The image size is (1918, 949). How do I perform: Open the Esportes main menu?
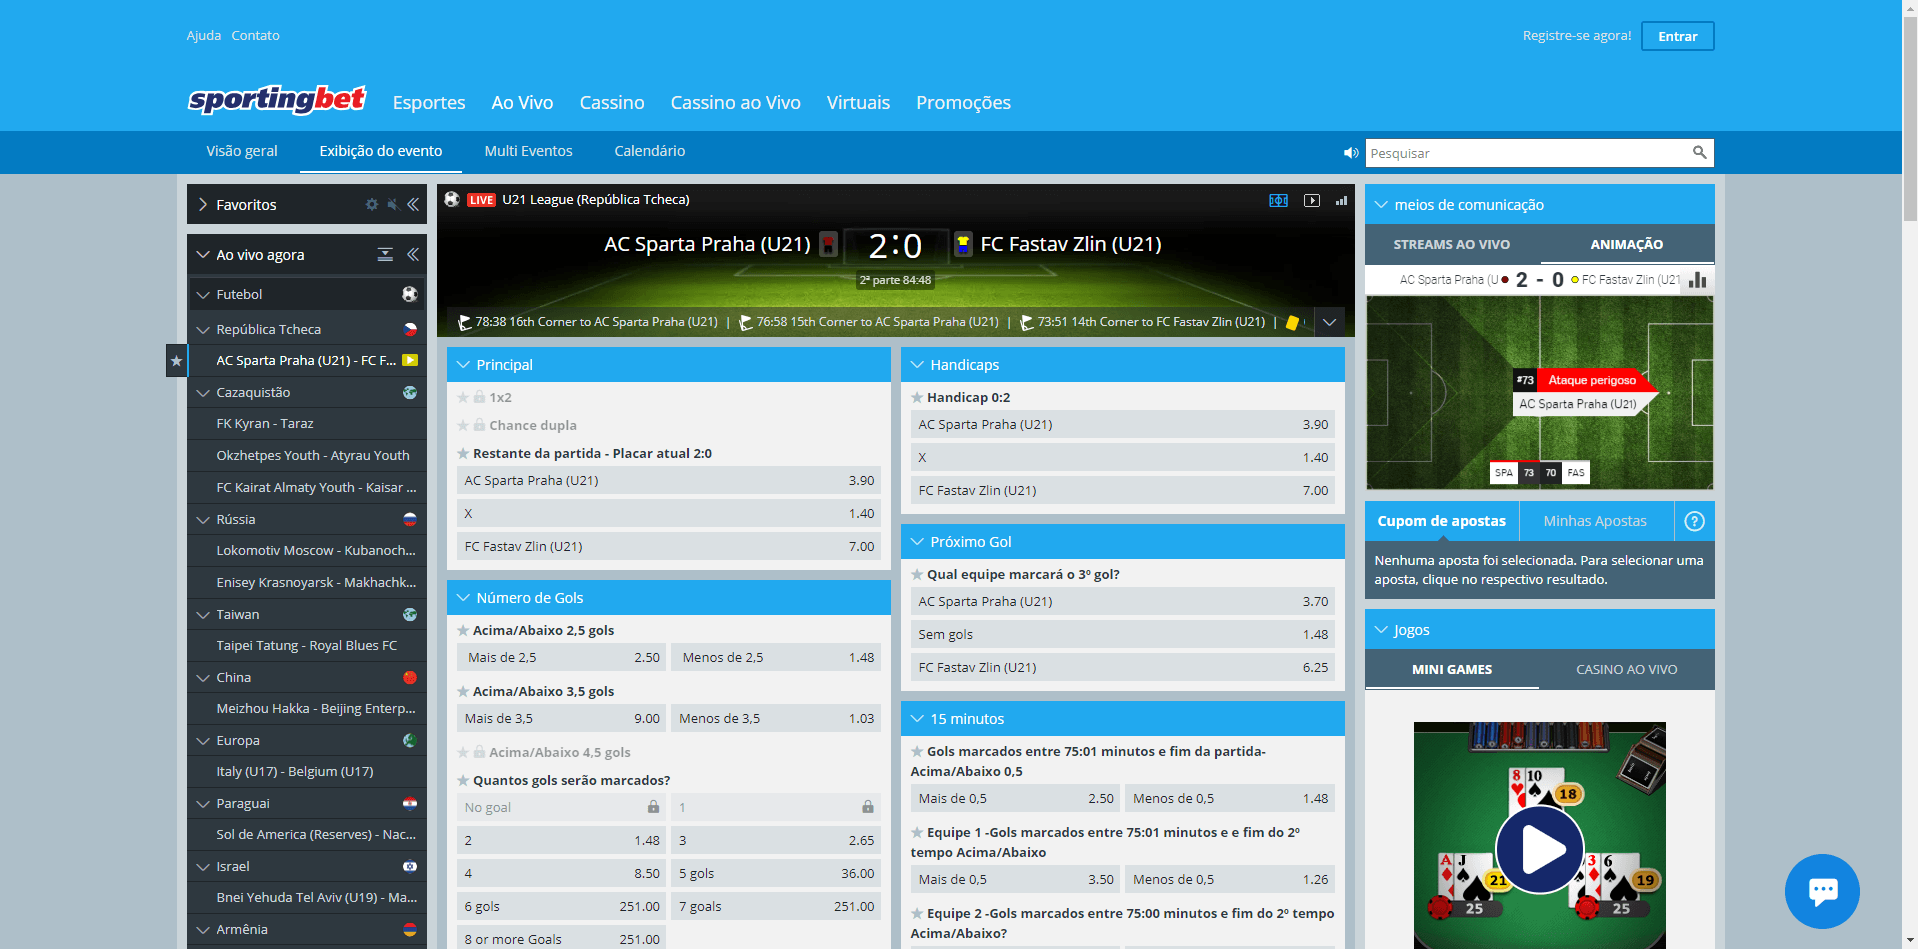tap(429, 102)
